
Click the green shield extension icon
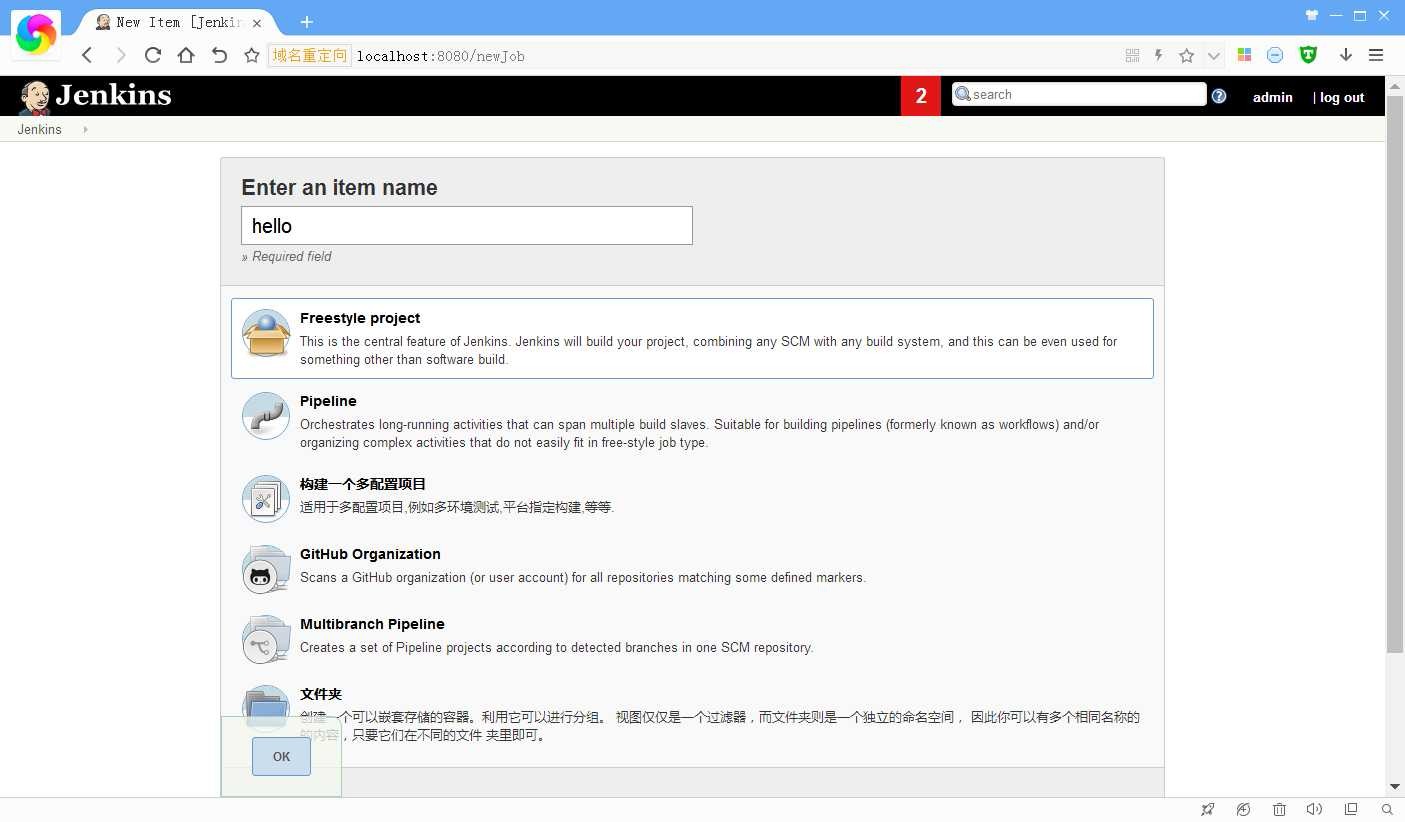[1308, 55]
